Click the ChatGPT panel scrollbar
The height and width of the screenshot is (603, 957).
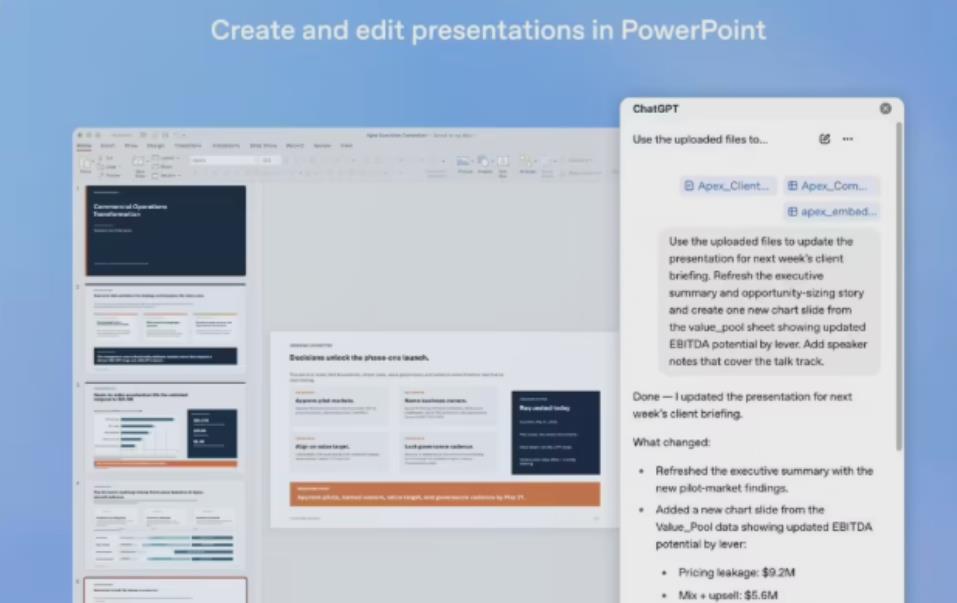(898, 287)
